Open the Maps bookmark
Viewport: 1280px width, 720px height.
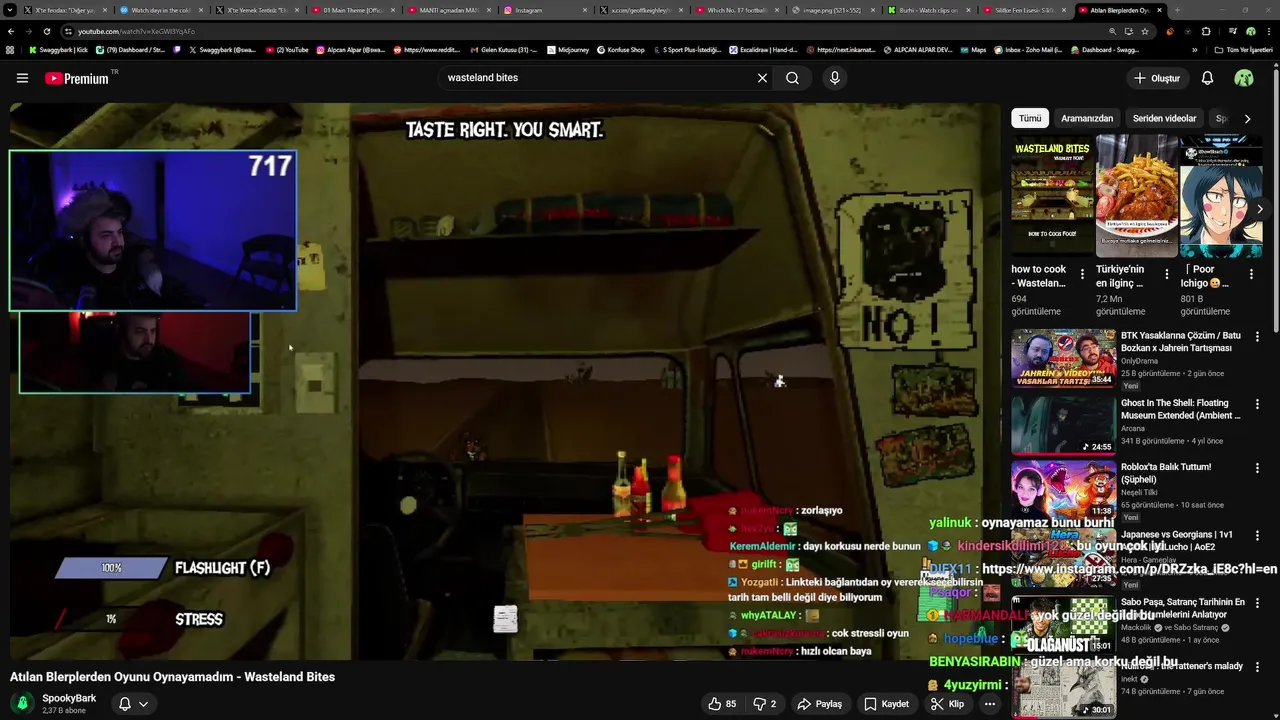click(972, 49)
